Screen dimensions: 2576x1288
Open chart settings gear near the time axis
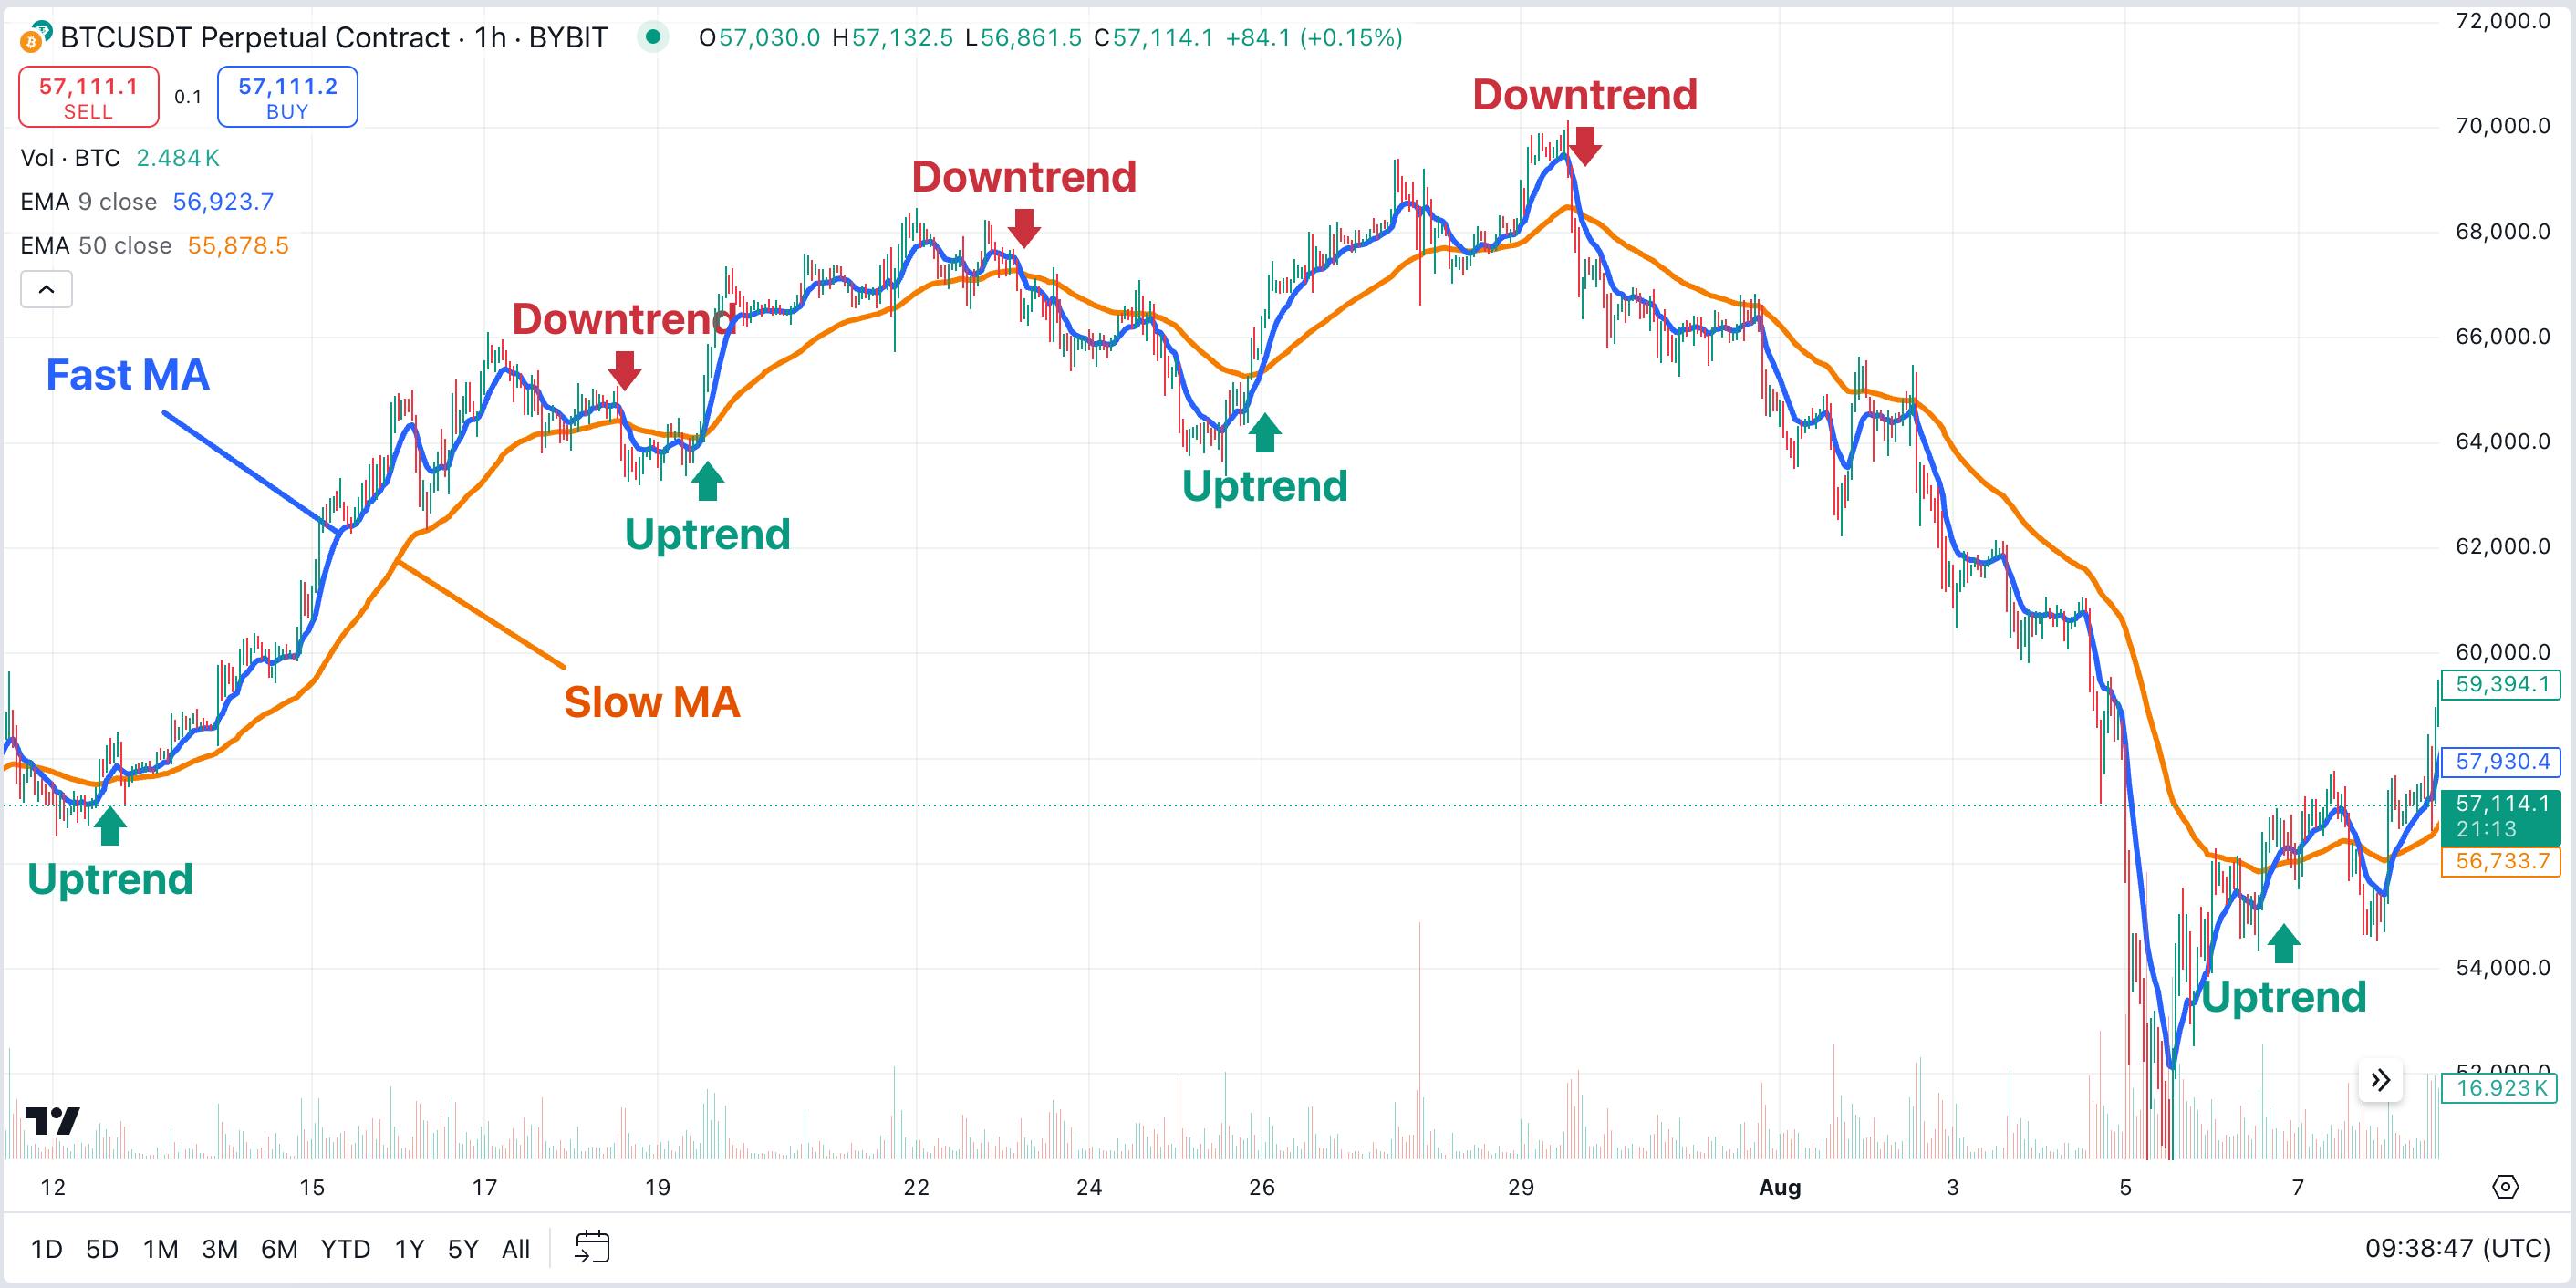tap(2507, 1187)
